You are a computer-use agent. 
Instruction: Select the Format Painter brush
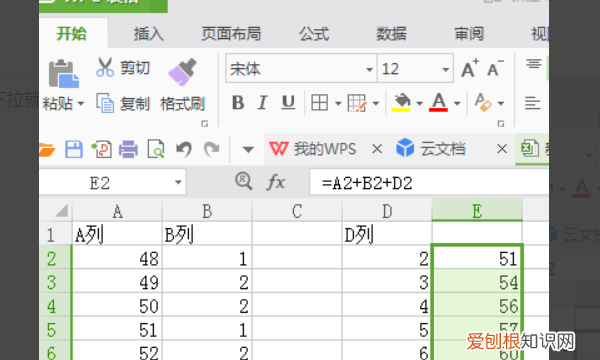182,72
